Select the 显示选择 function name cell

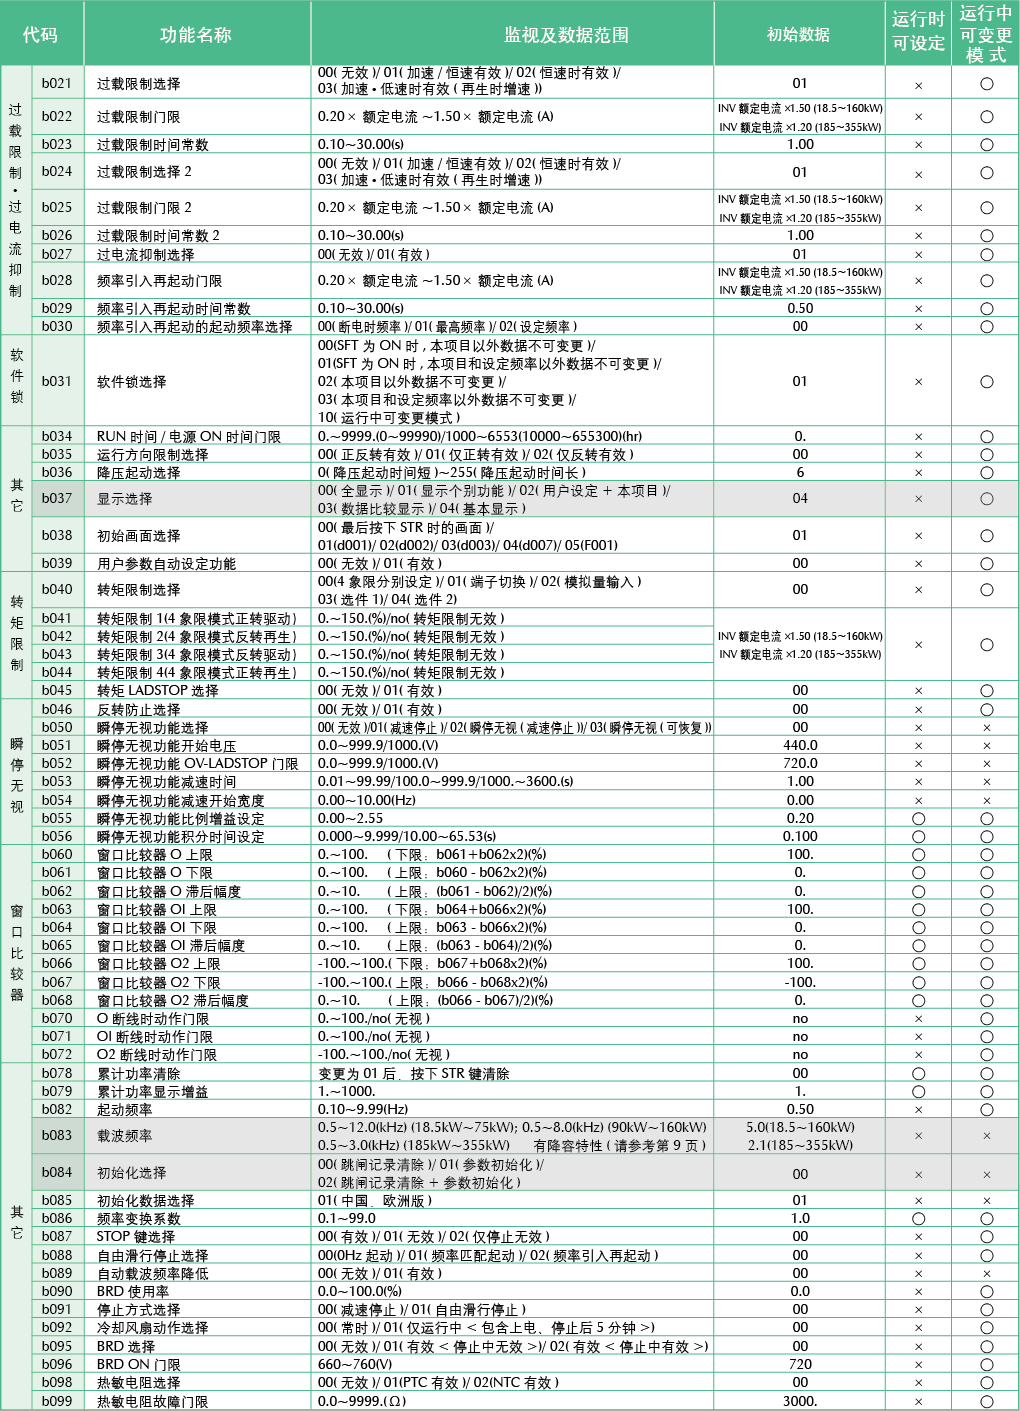pyautogui.click(x=125, y=499)
